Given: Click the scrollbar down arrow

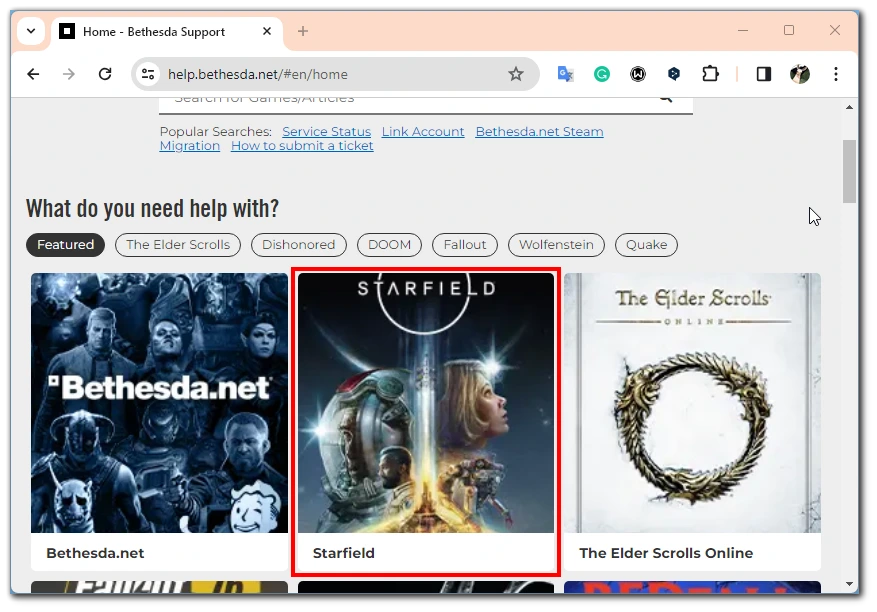Looking at the screenshot, I should (849, 584).
